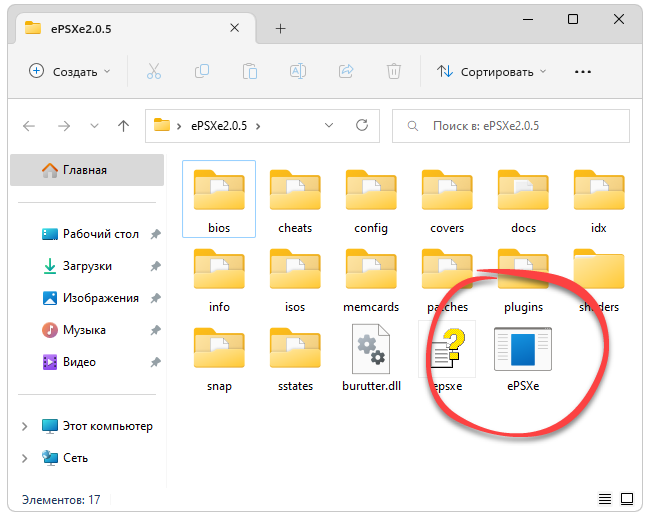Viewport: 647px width, 516px height.
Task: Close the ePSXe2.0.5 tab
Action: pos(234,28)
